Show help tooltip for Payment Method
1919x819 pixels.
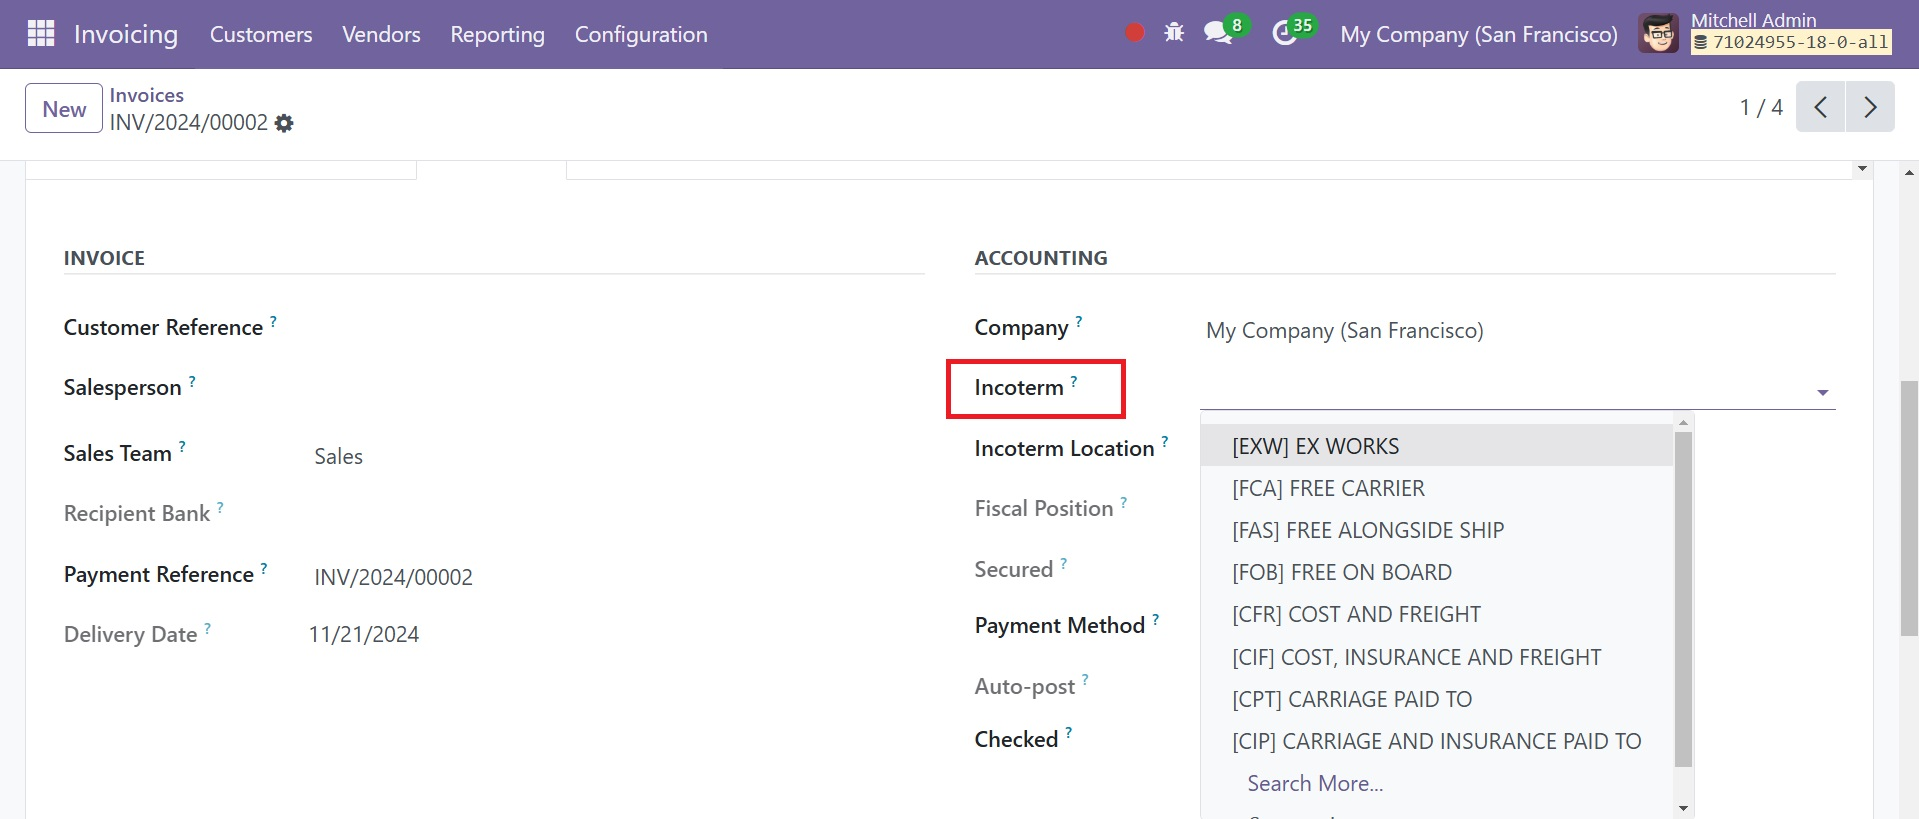tap(1155, 619)
